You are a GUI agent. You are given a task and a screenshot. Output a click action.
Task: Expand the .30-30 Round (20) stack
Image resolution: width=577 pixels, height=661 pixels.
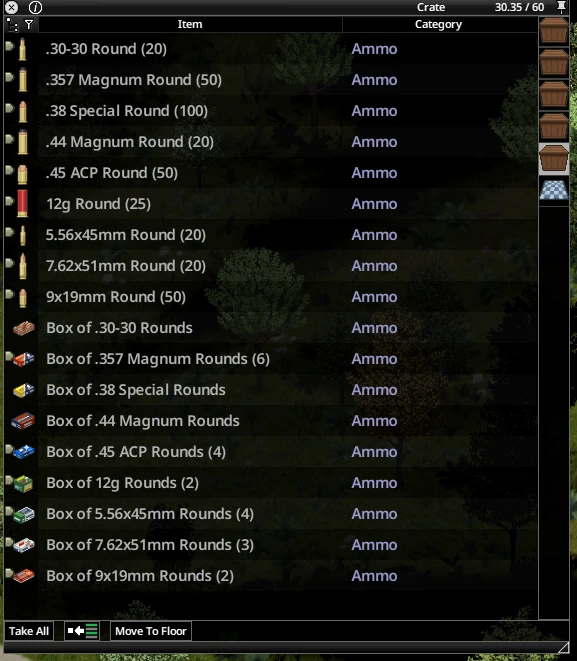9,46
